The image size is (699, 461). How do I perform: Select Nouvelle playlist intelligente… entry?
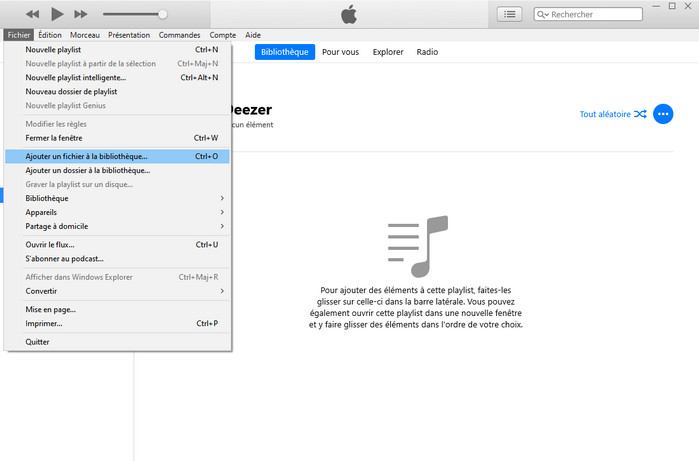pos(117,78)
